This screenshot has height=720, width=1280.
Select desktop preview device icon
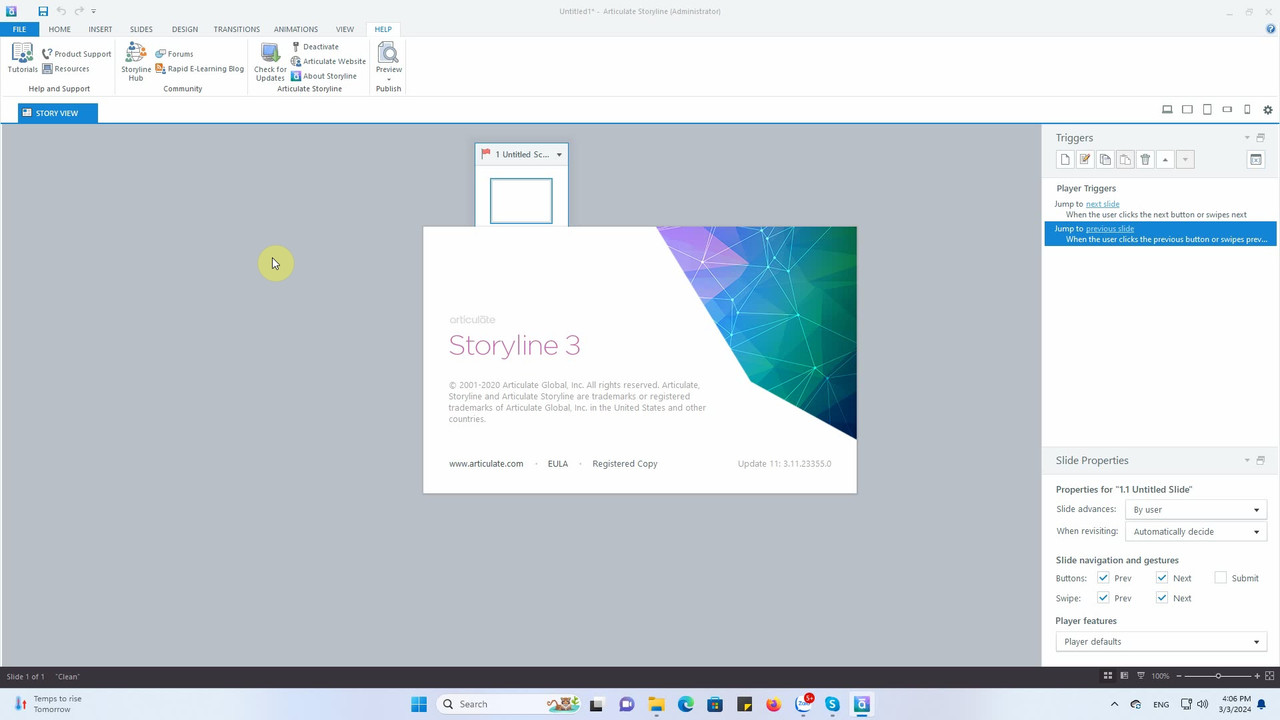pos(1167,110)
